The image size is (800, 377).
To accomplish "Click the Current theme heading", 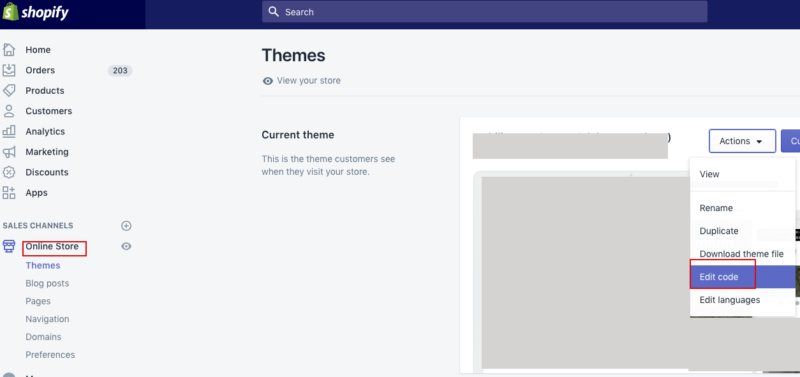I will click(298, 135).
